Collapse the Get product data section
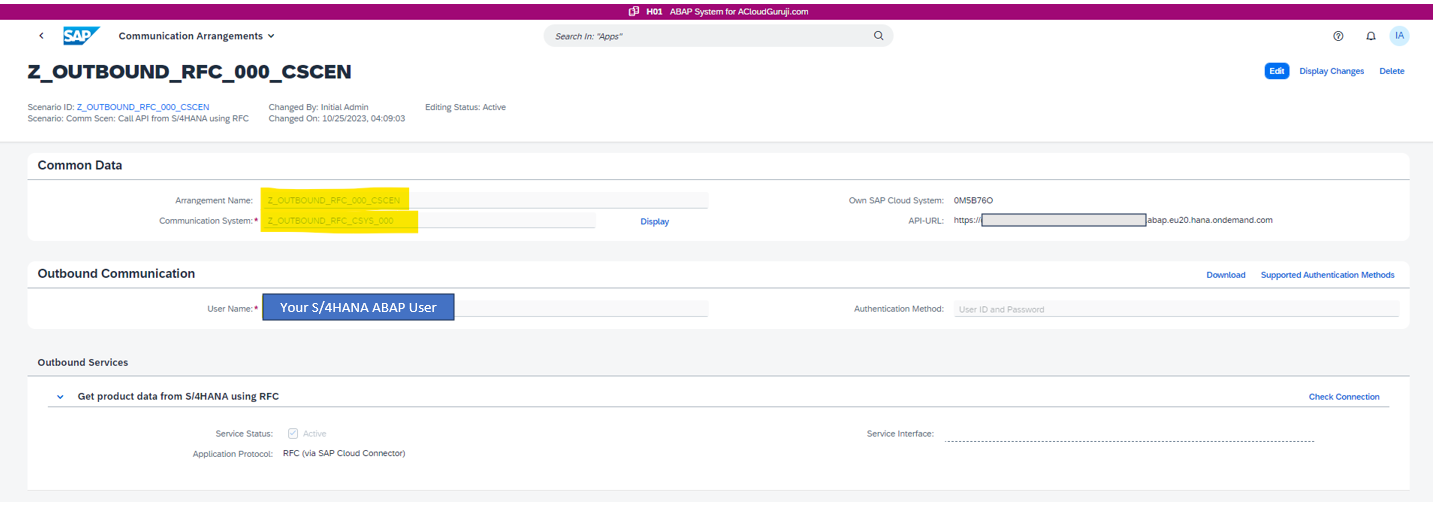Viewport: 1433px width, 505px height. pyautogui.click(x=60, y=397)
